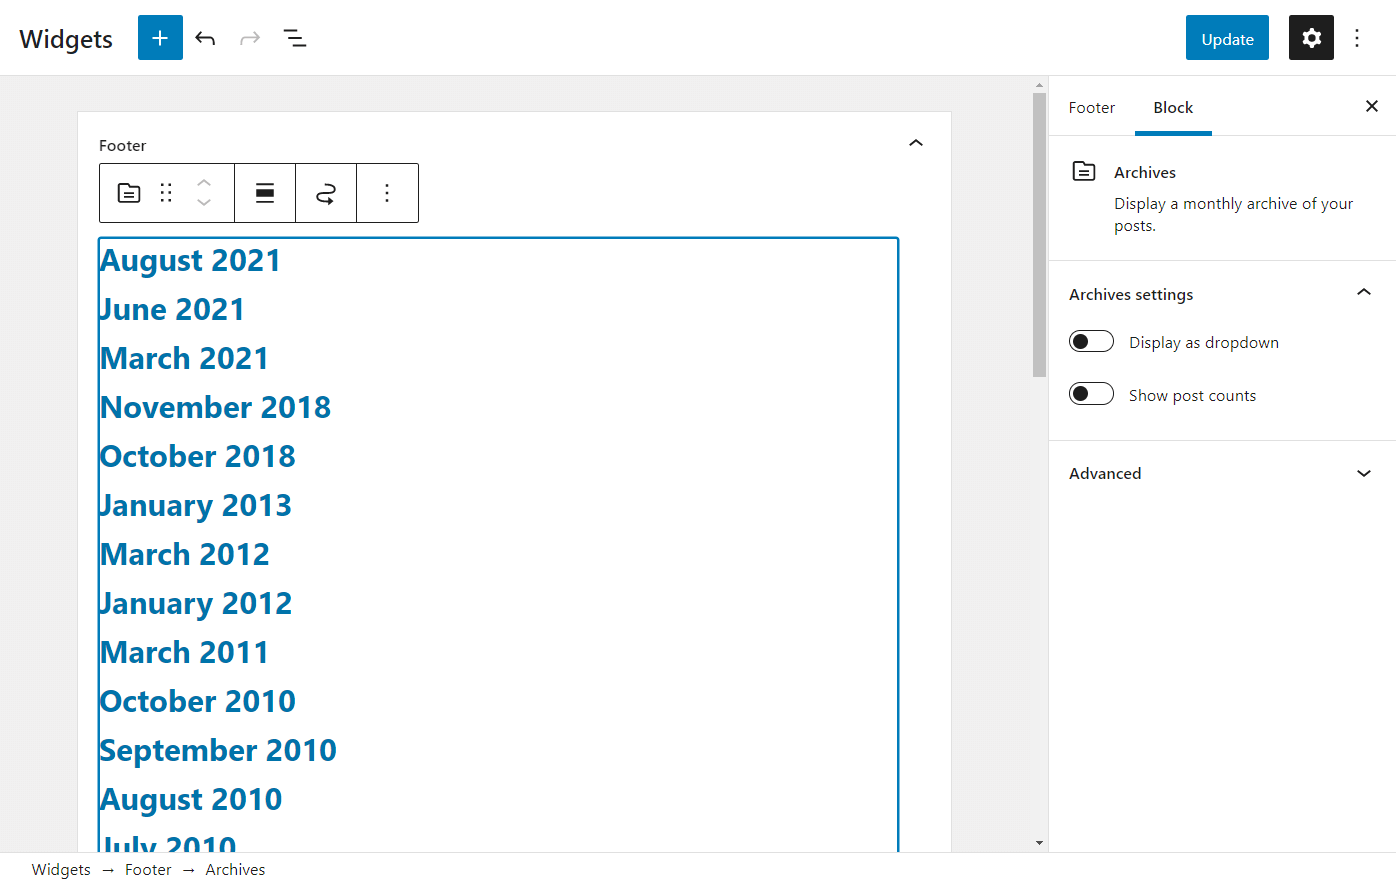Switch to the Footer tab in sidebar

pyautogui.click(x=1091, y=107)
